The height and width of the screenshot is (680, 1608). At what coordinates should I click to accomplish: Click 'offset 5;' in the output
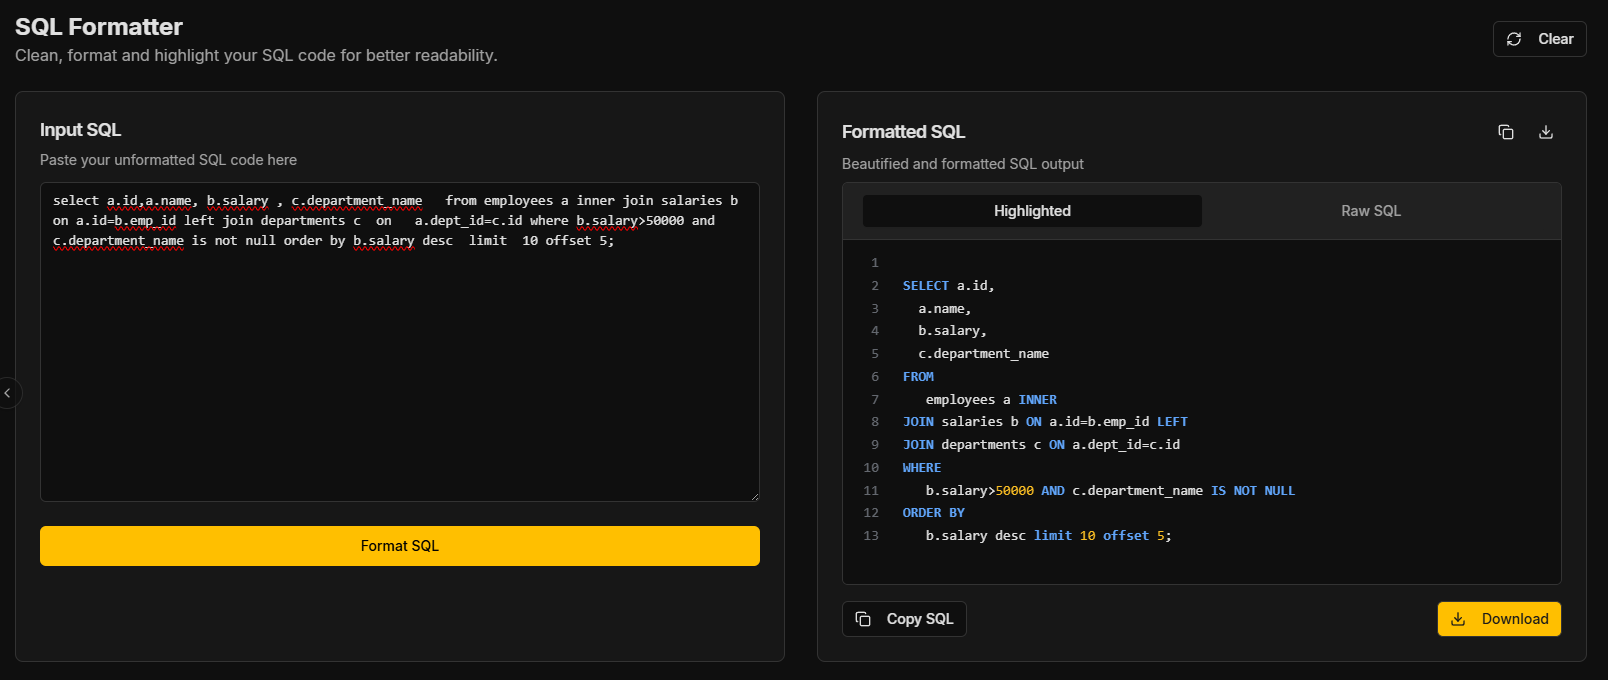(1137, 536)
